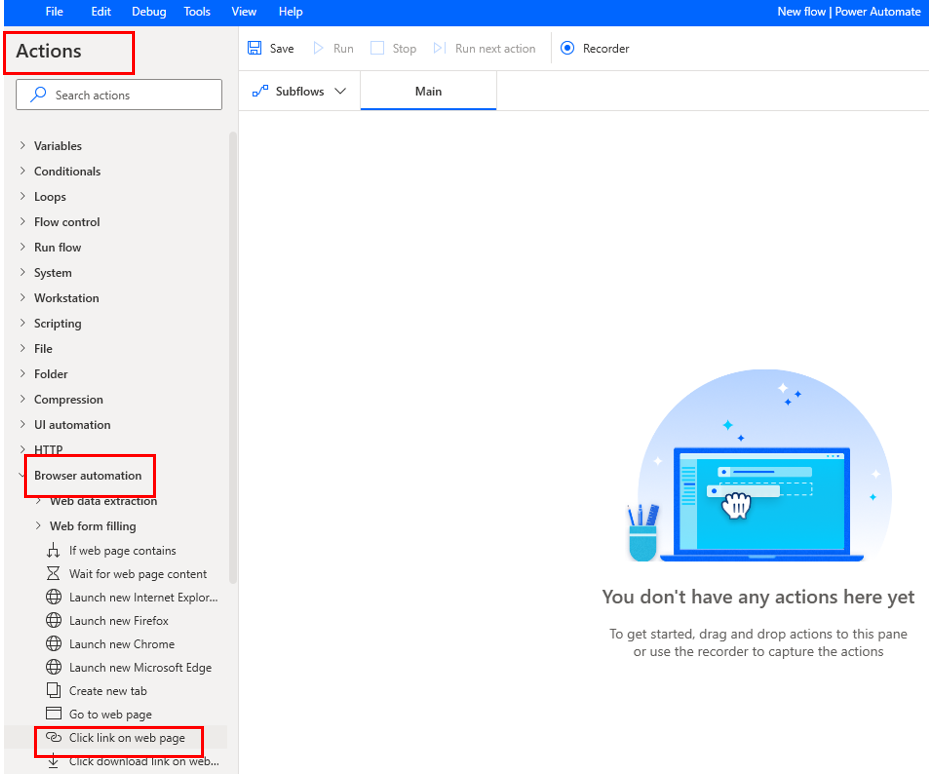The width and height of the screenshot is (929, 778).
Task: Open the Power Automate link
Action: click(878, 11)
